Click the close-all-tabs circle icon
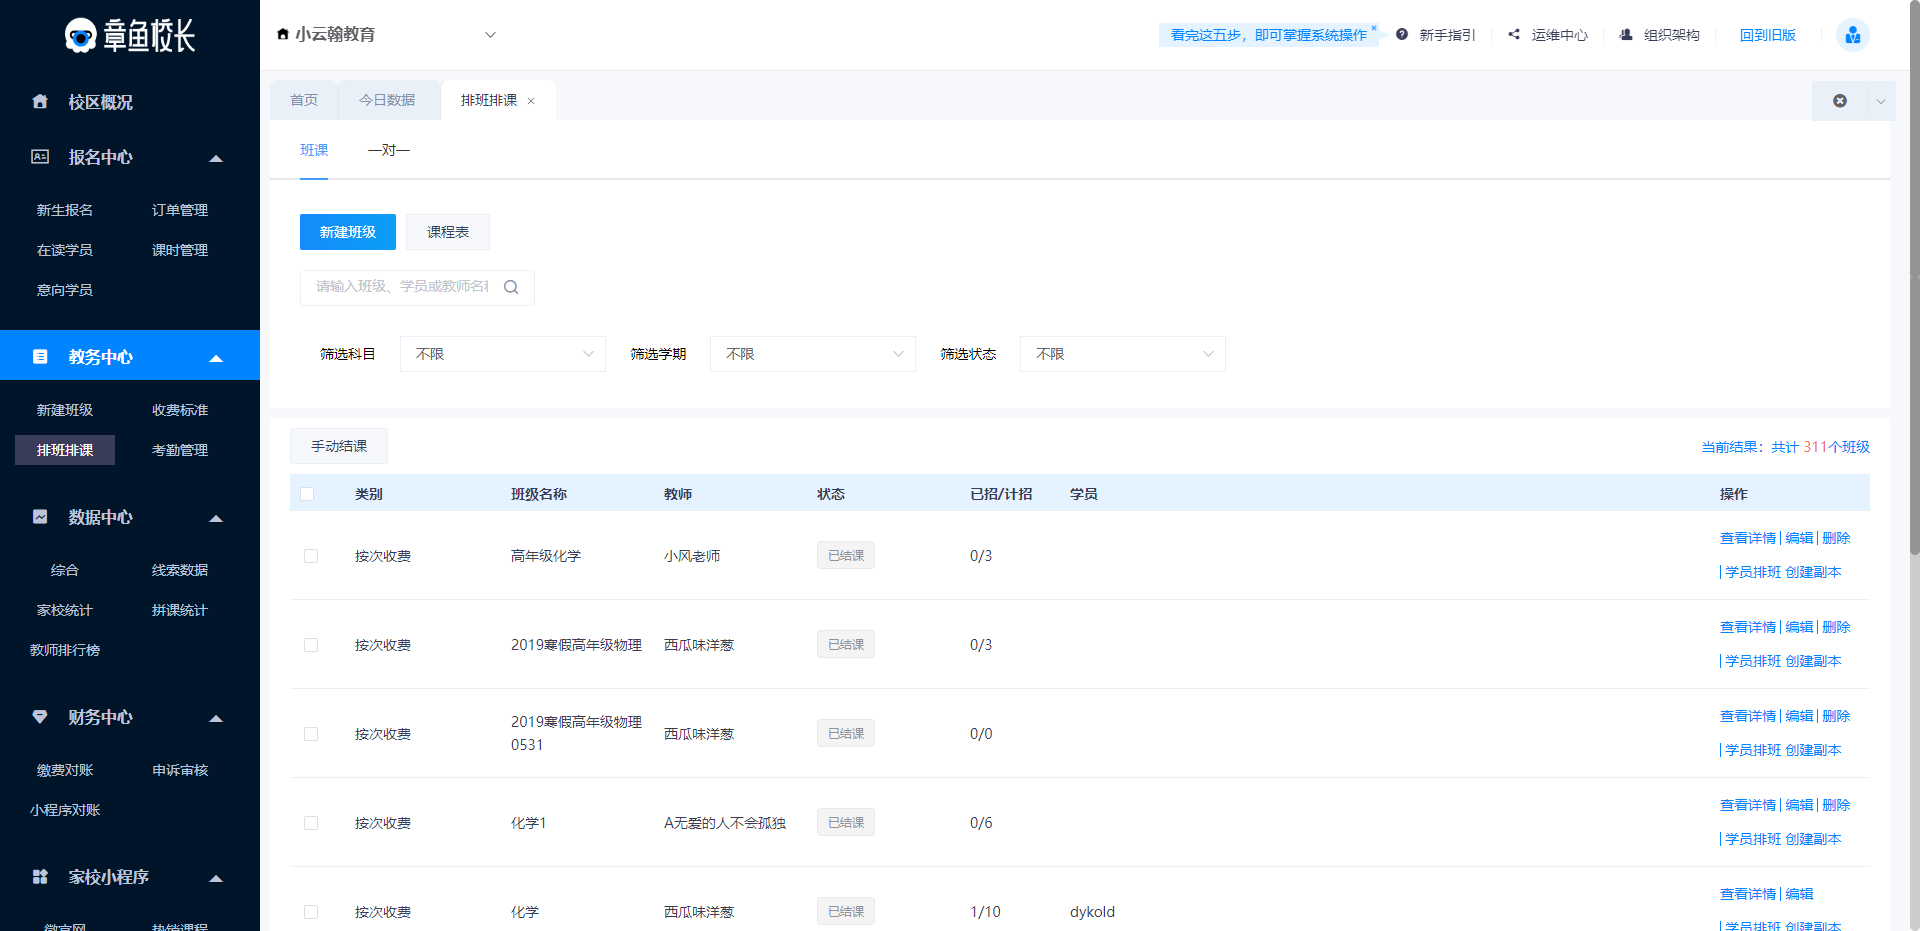The image size is (1920, 931). point(1840,101)
